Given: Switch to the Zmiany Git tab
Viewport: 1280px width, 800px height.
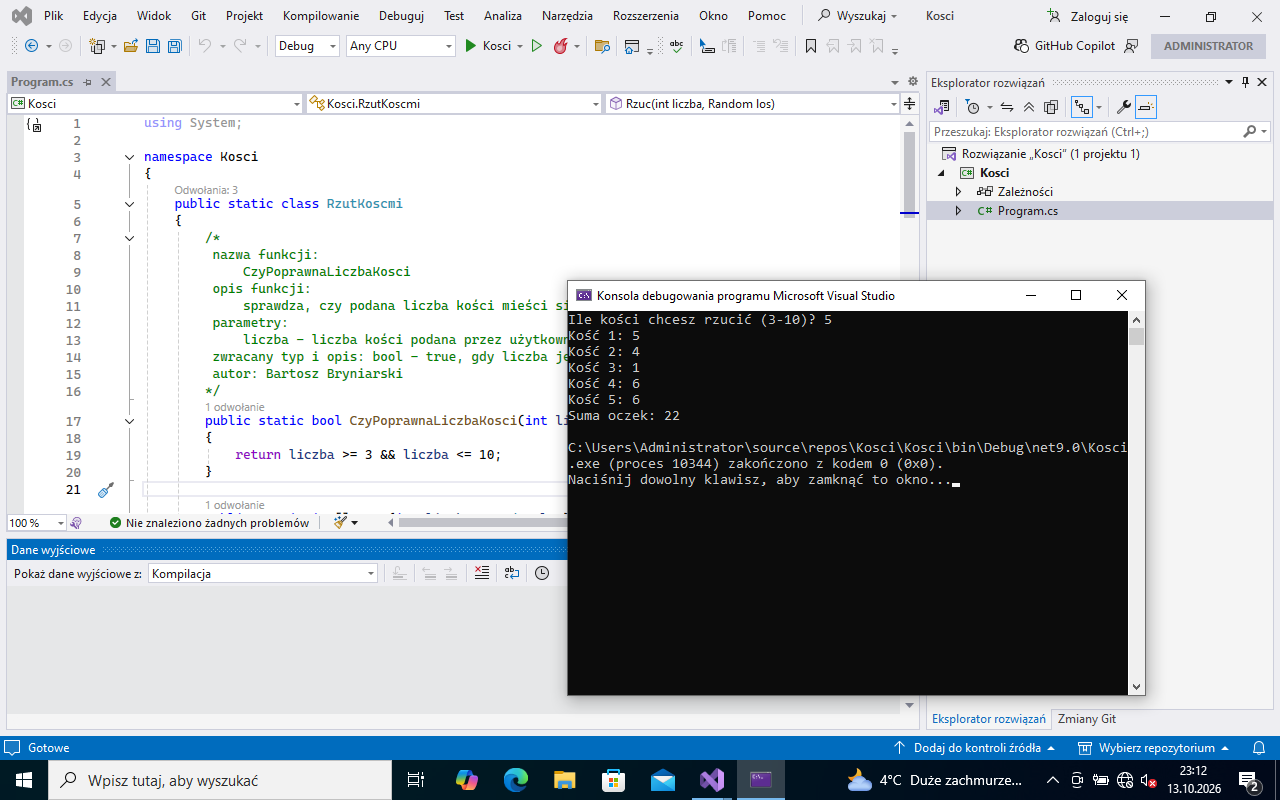Looking at the screenshot, I should point(1087,719).
